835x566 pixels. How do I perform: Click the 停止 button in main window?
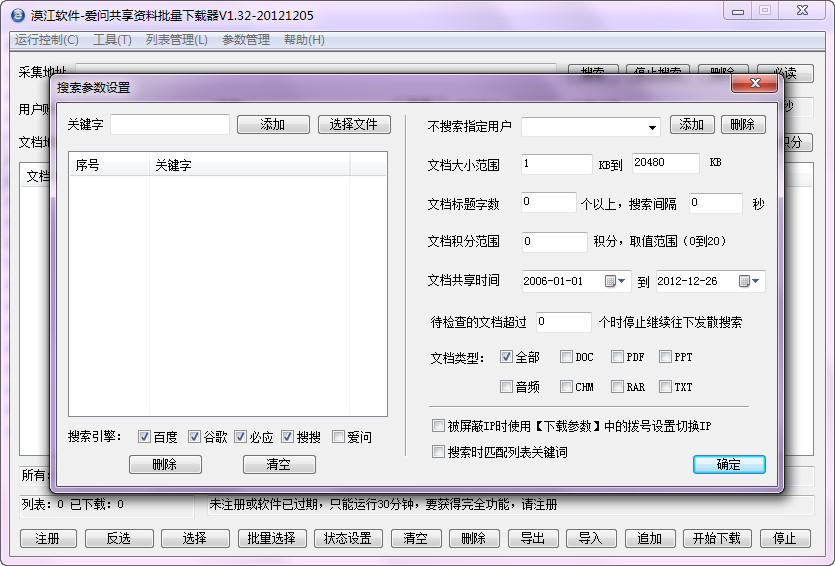[x=785, y=538]
